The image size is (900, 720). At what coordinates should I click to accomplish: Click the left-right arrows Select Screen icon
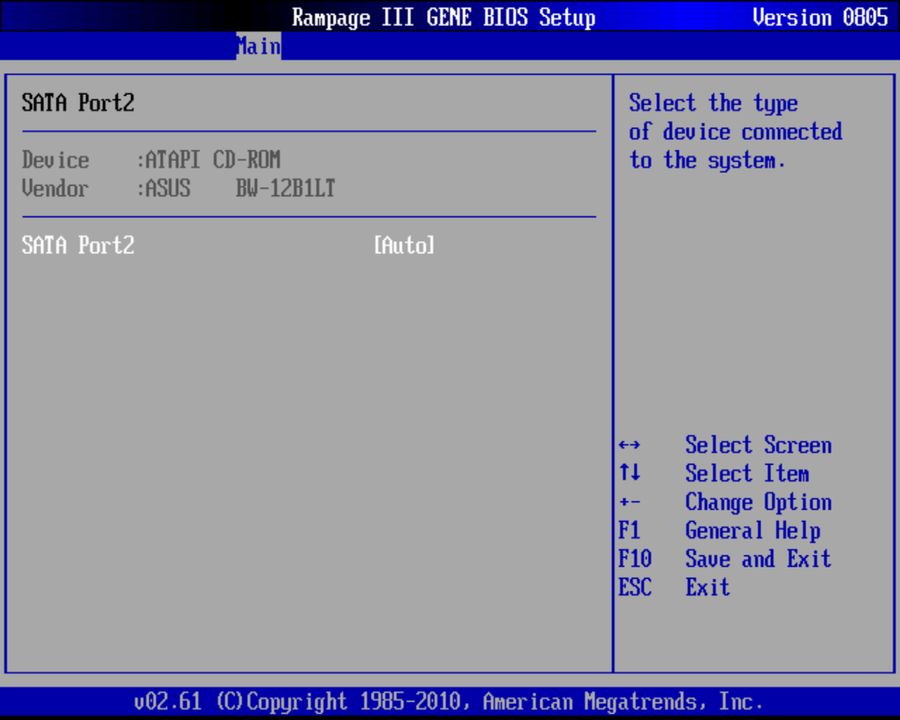tap(630, 445)
